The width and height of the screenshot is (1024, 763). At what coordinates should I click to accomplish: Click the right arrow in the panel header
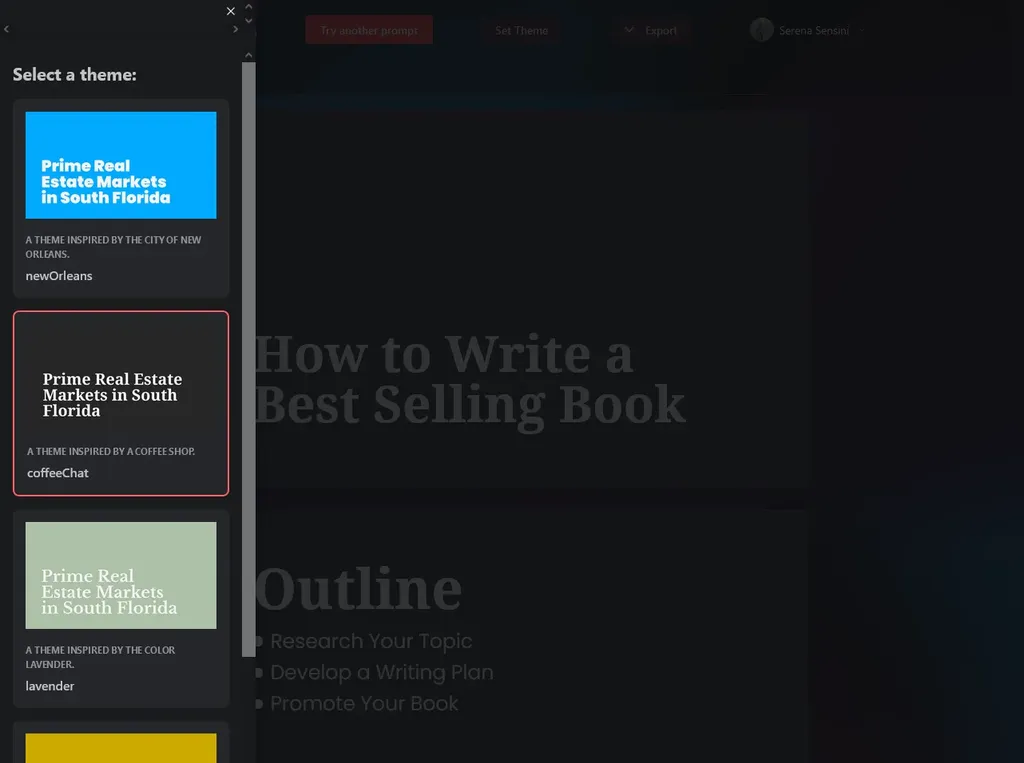point(236,29)
